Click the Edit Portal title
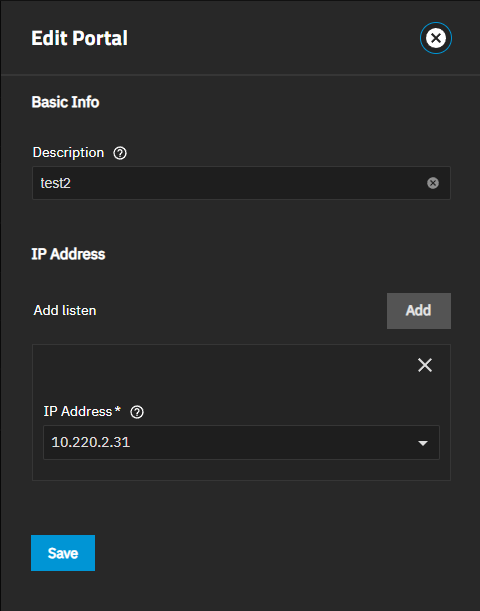480x611 pixels. (x=79, y=38)
